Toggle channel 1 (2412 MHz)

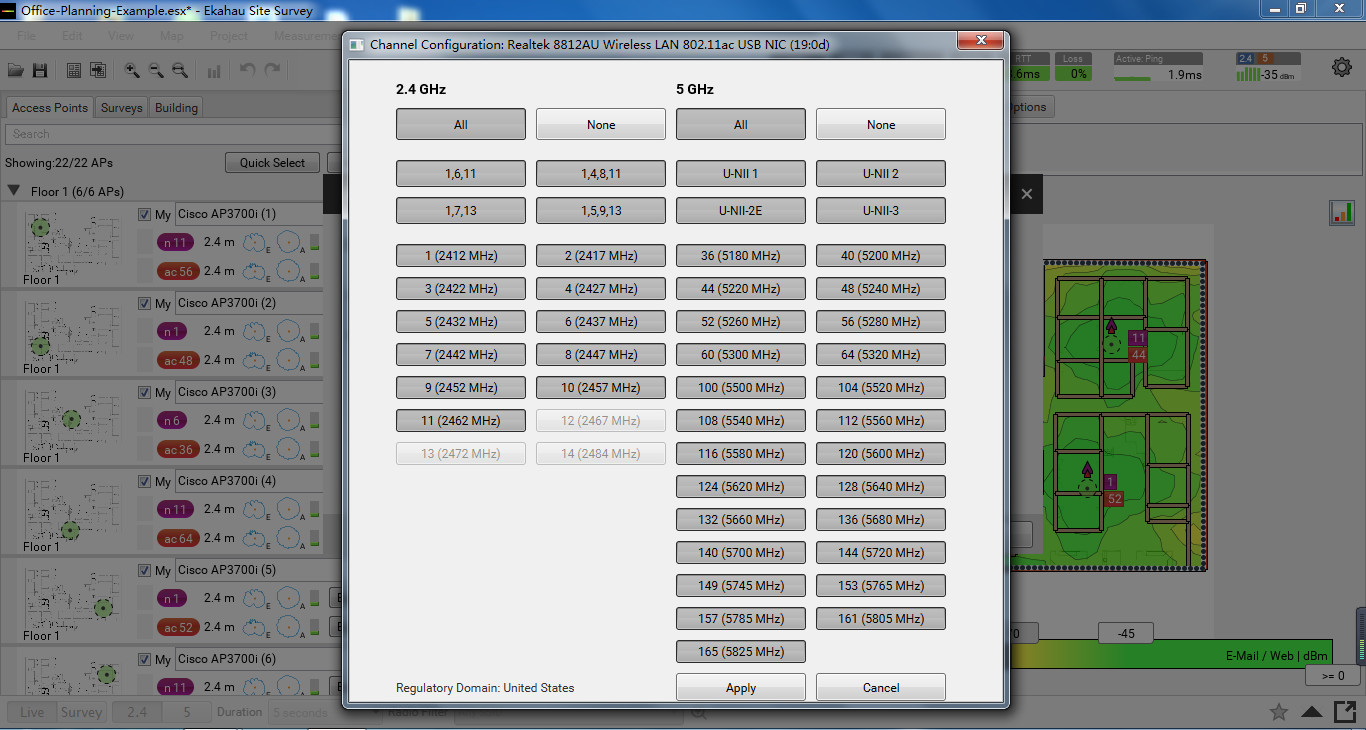click(x=461, y=256)
